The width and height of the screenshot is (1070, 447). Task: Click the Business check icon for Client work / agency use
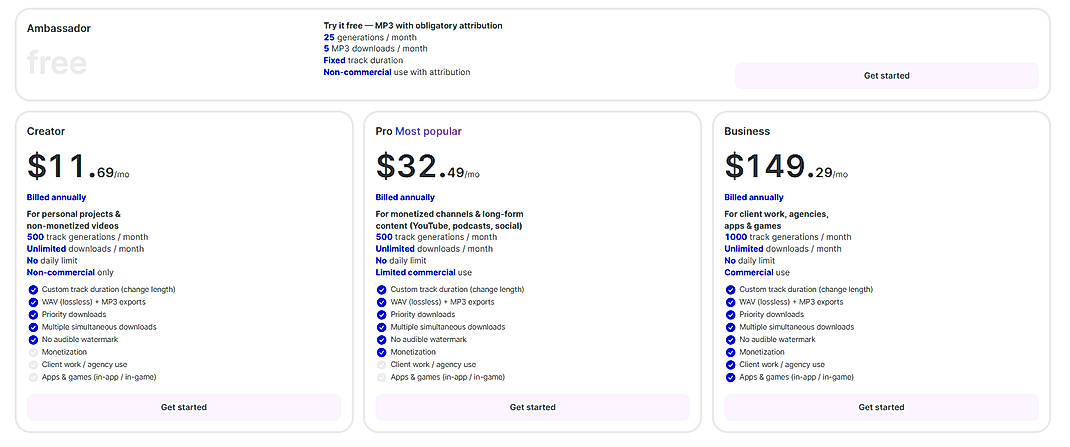point(730,365)
